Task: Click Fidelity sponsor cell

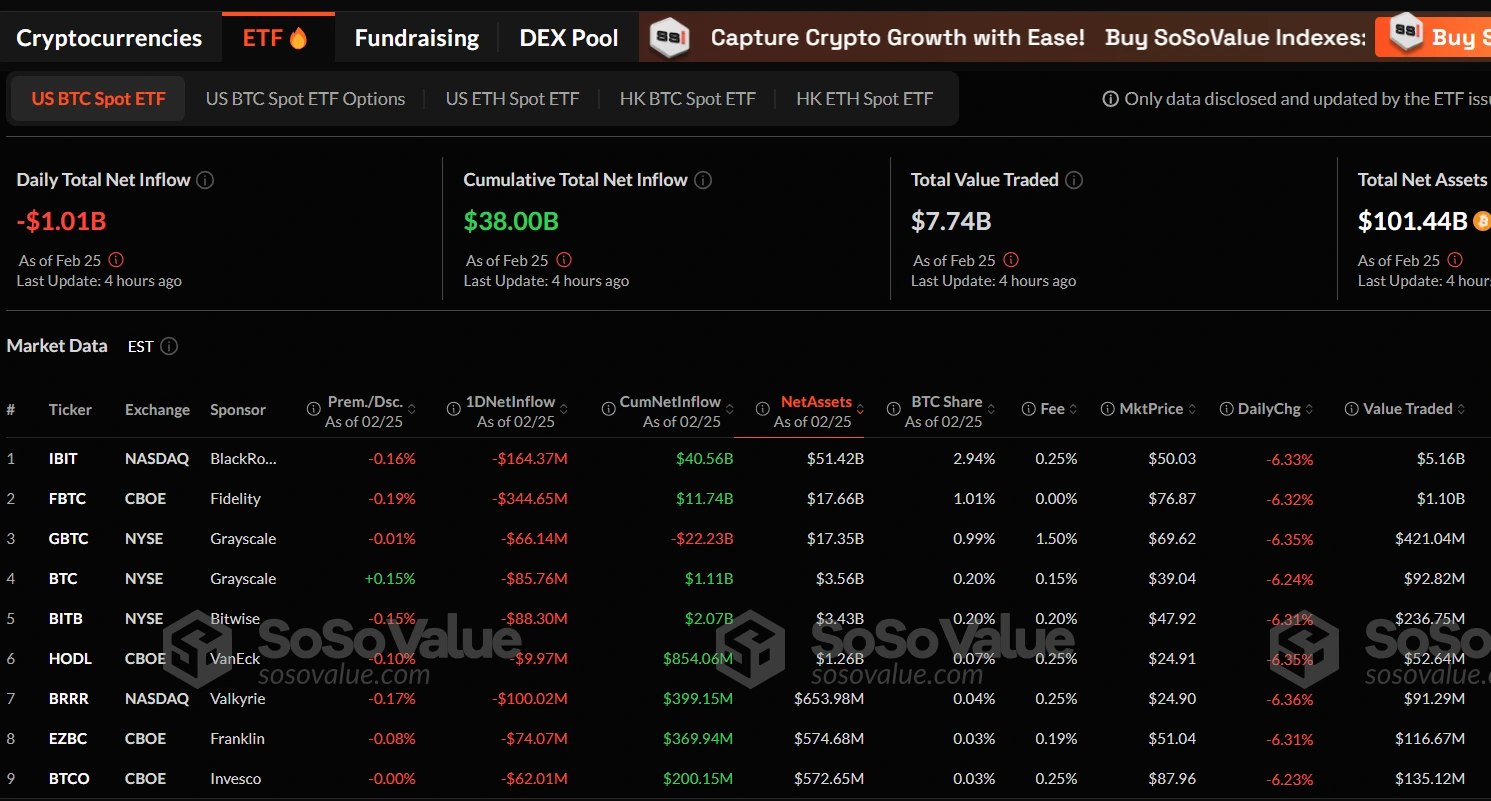Action: [235, 499]
